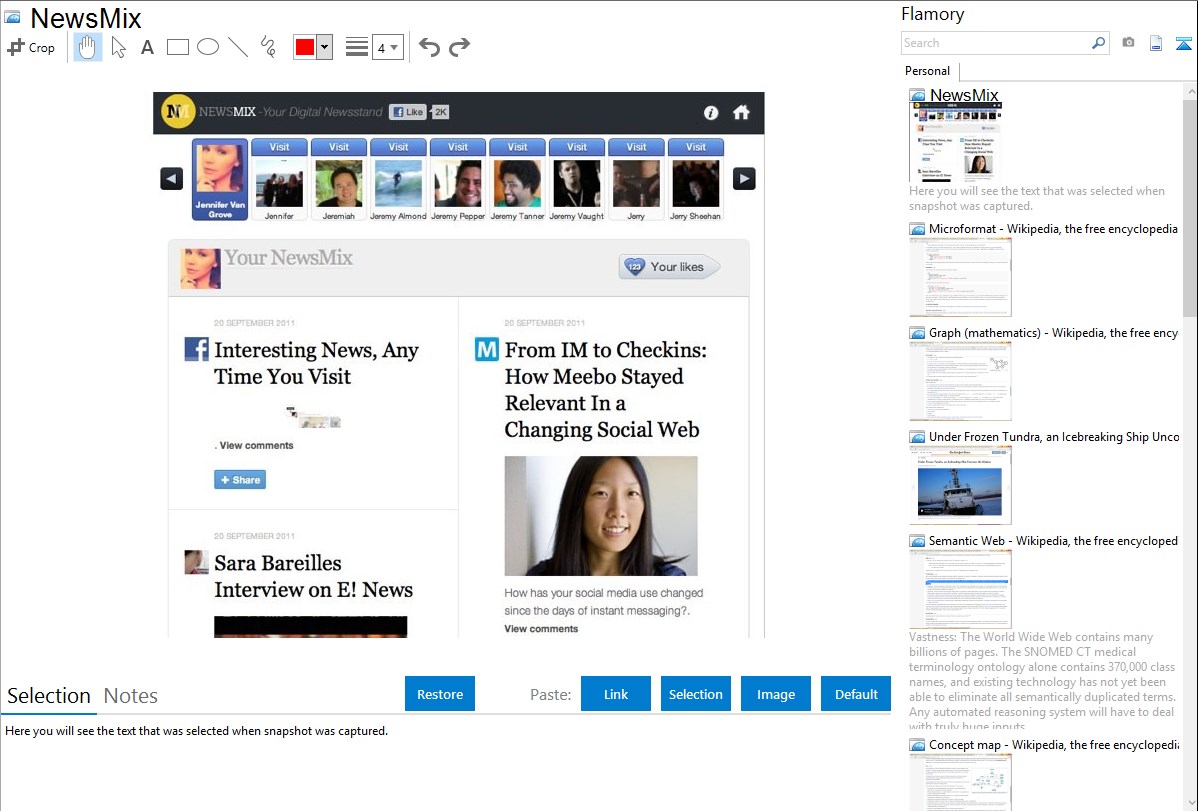Click the document page icon in Flamory panel

[1156, 43]
